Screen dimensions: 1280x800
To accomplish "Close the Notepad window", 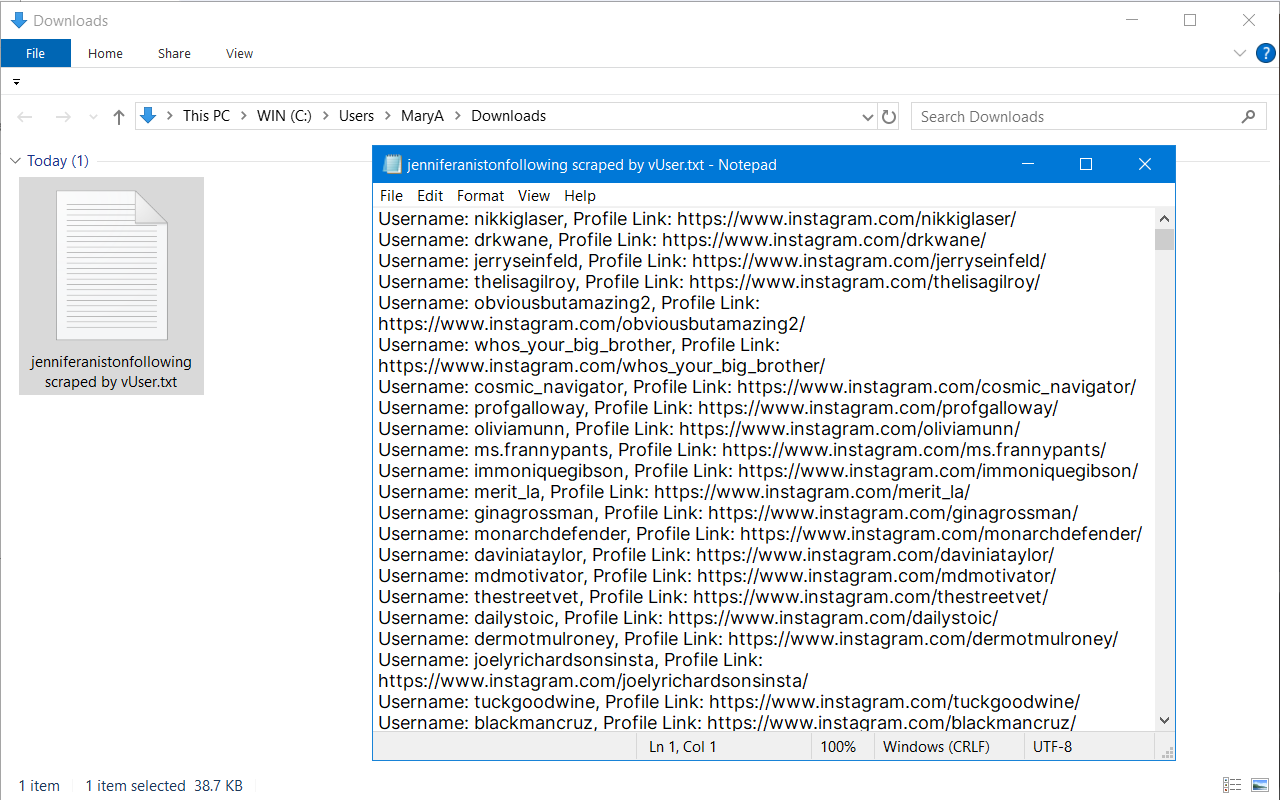I will coord(1145,164).
